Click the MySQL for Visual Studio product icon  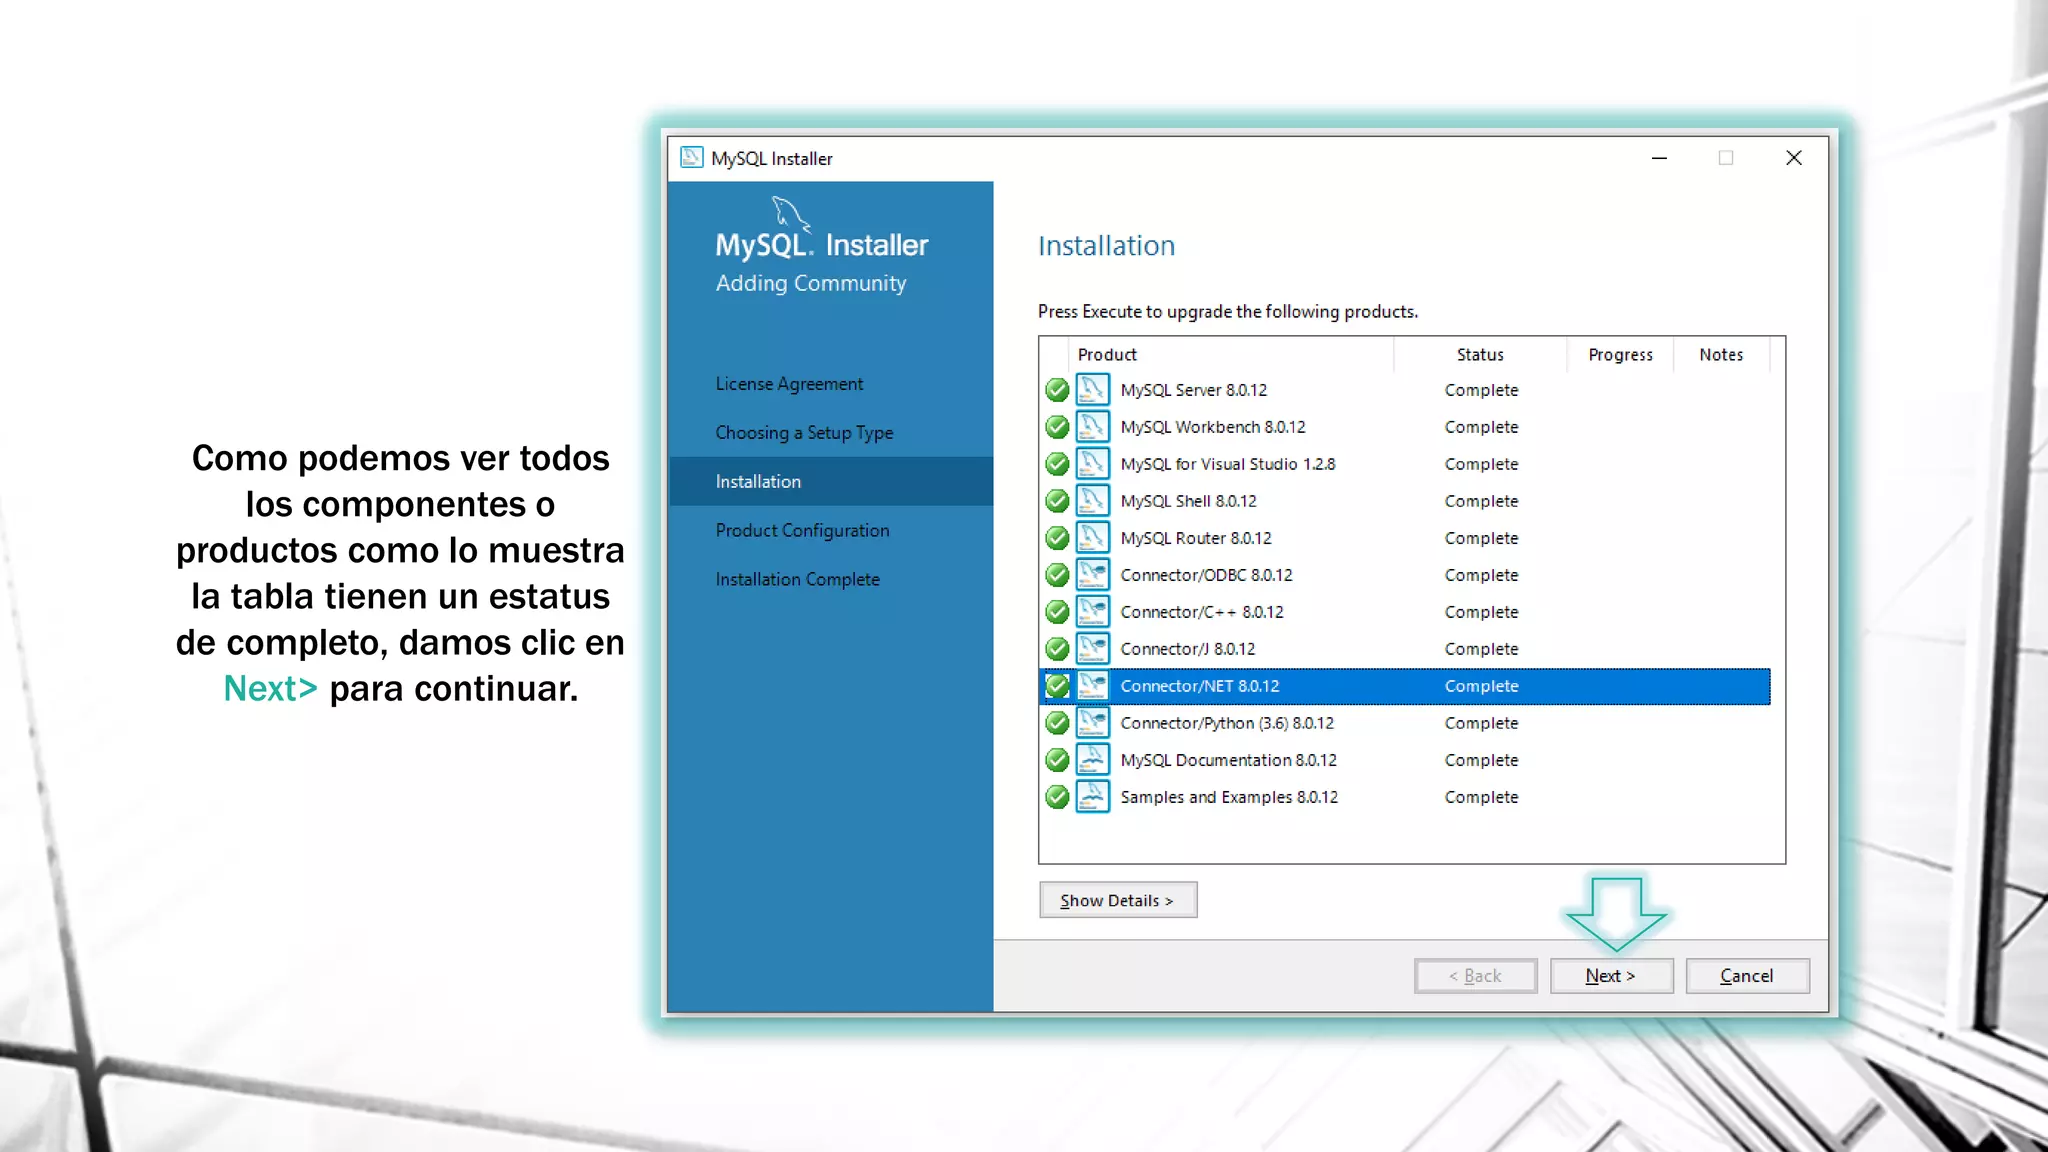1092,464
